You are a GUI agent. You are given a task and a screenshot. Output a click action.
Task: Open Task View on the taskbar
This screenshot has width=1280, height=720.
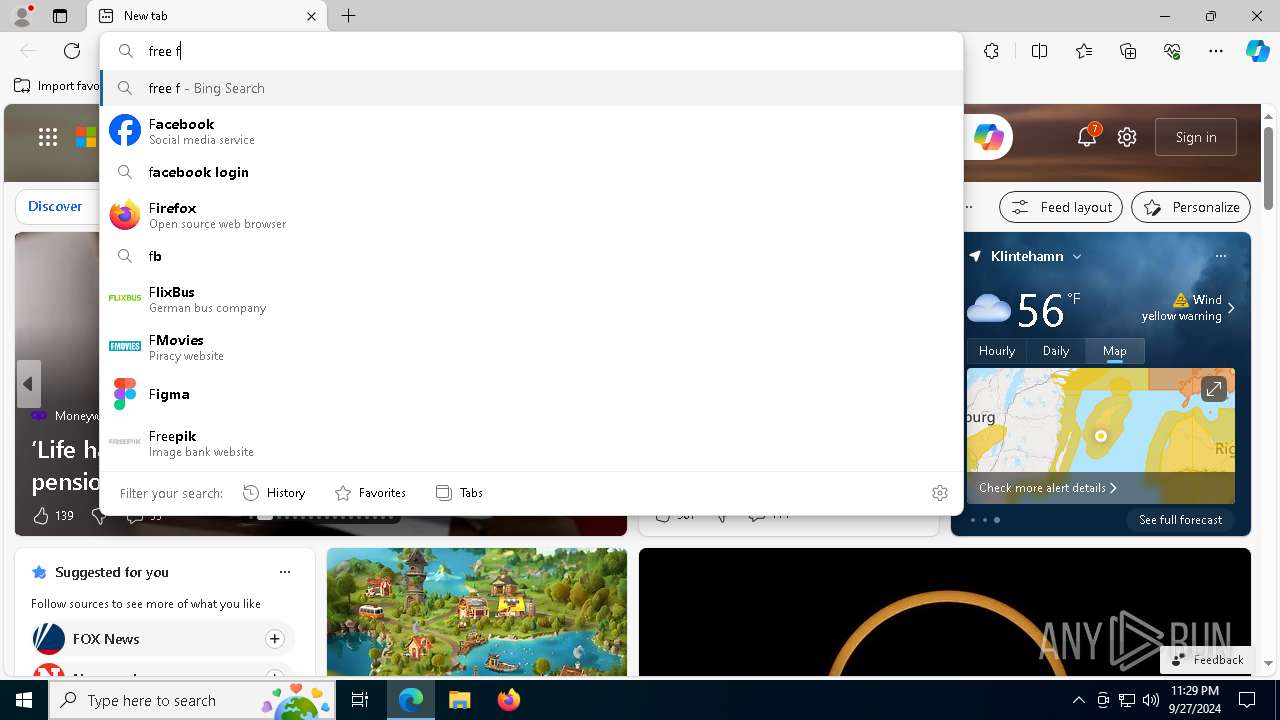360,700
